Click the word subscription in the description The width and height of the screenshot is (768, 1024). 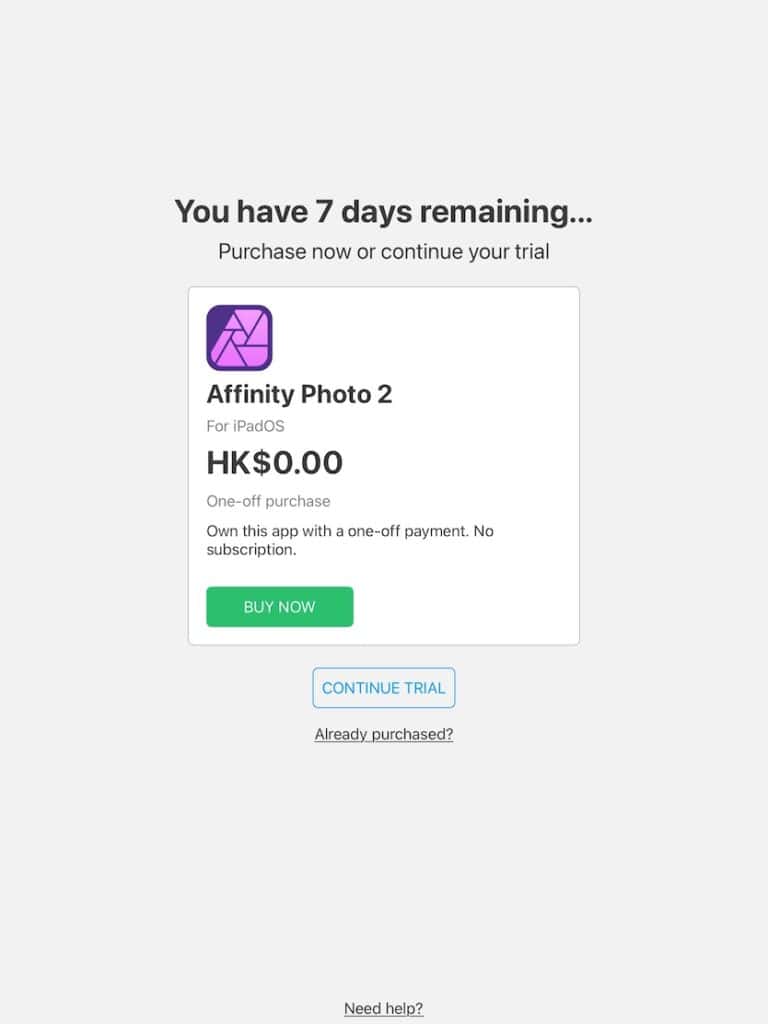(250, 550)
